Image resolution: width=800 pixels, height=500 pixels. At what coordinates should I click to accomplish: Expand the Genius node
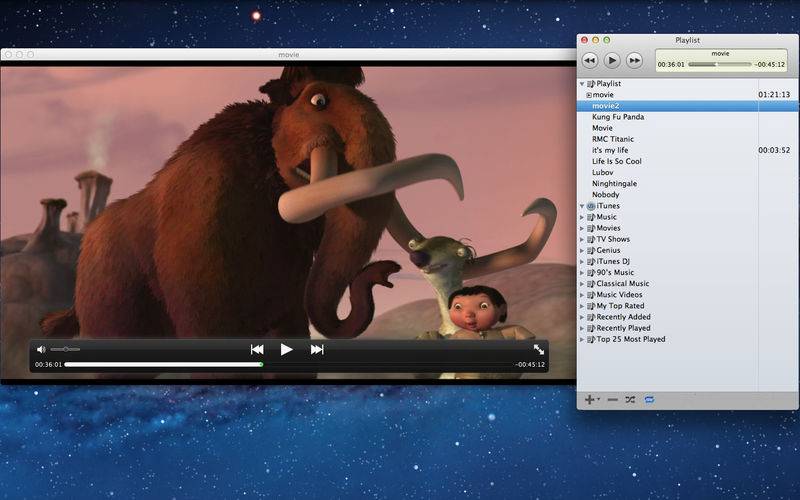click(582, 251)
